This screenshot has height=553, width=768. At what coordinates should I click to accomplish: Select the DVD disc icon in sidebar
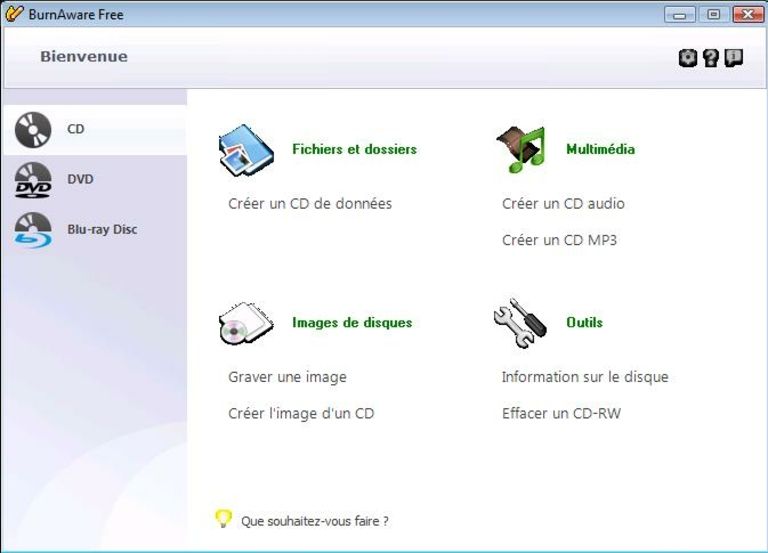point(33,180)
